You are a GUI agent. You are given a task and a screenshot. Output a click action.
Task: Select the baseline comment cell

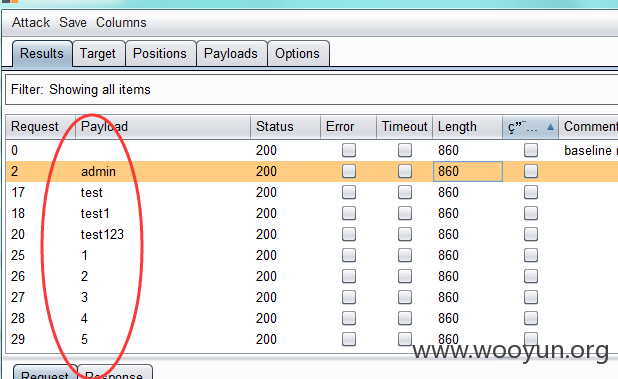588,150
